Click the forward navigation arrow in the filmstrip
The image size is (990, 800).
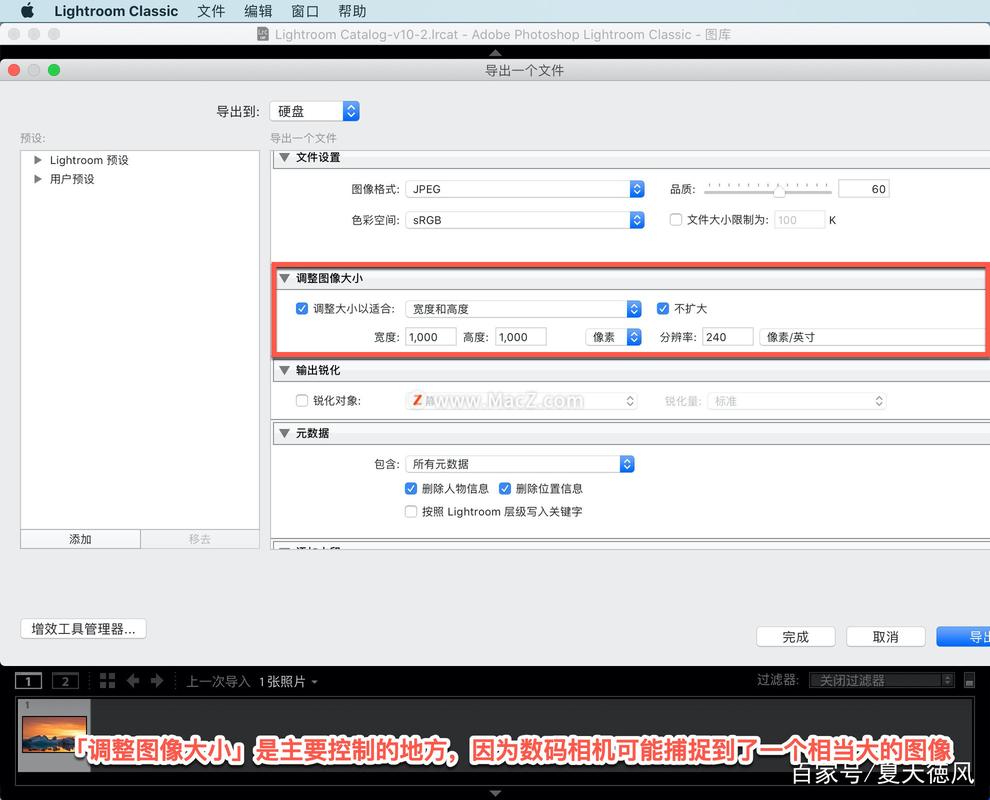click(x=157, y=681)
